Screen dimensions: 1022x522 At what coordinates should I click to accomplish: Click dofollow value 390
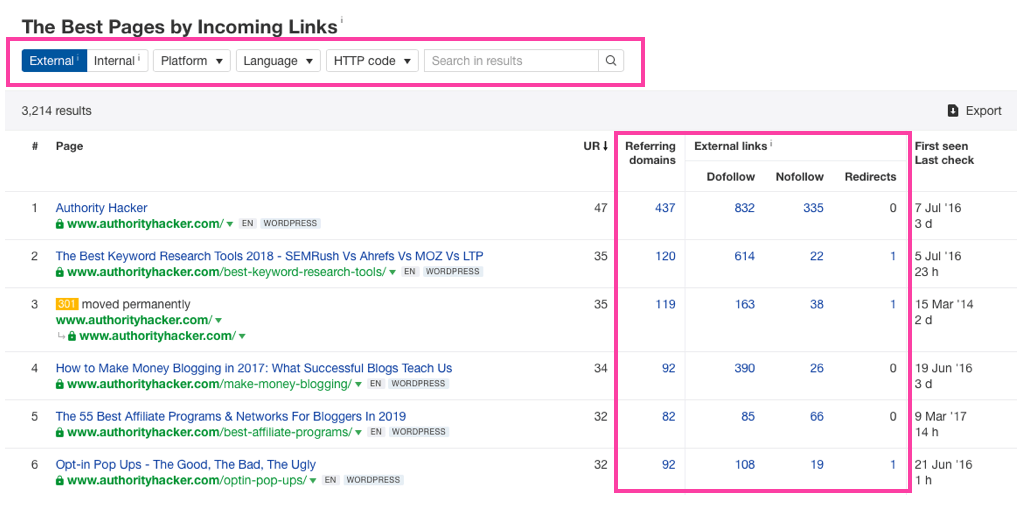point(744,368)
